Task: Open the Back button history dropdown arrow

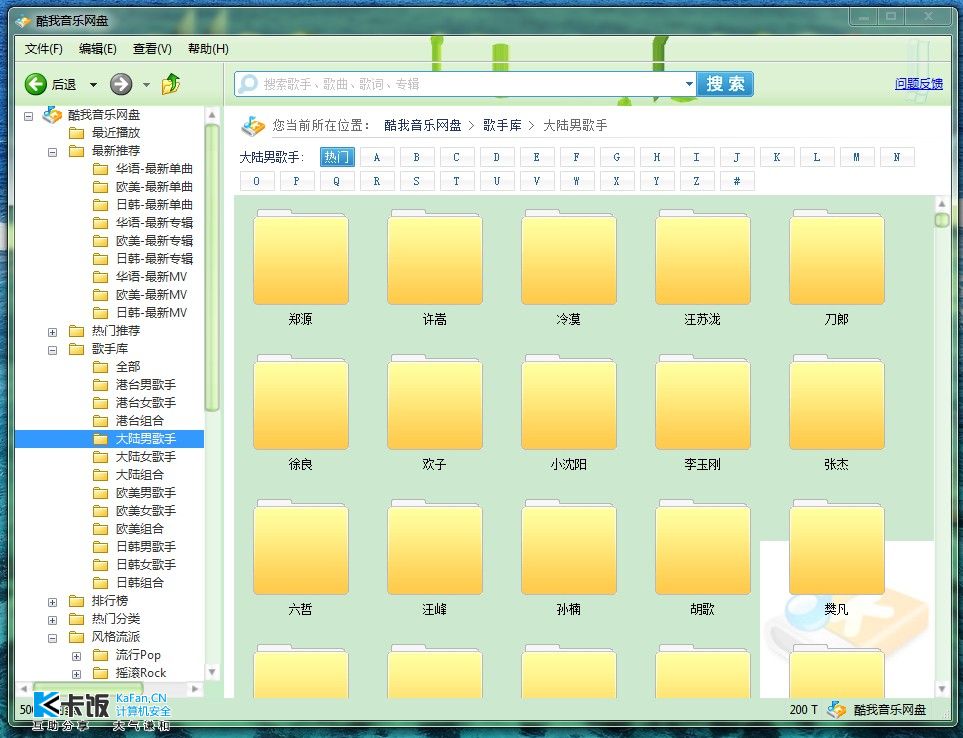Action: point(93,85)
